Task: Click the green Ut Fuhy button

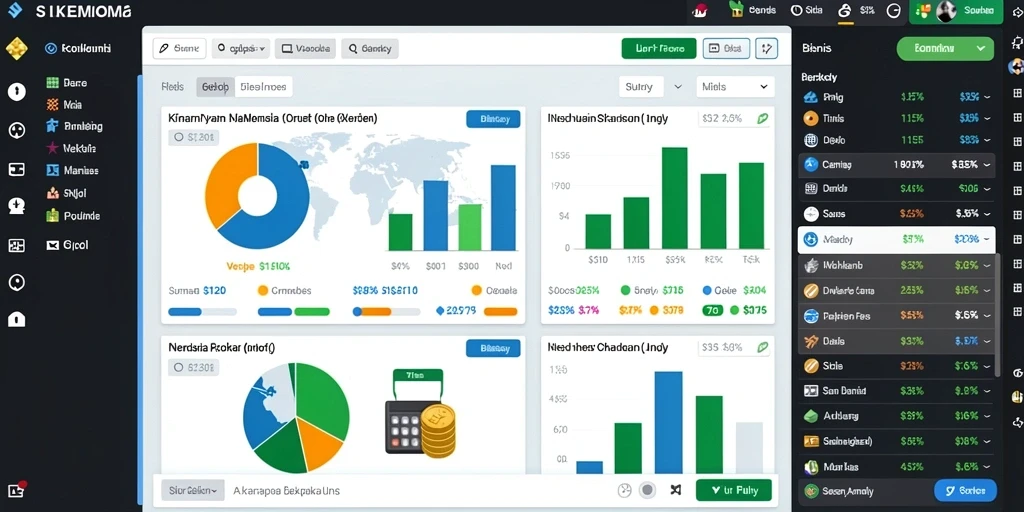Action: pos(733,490)
